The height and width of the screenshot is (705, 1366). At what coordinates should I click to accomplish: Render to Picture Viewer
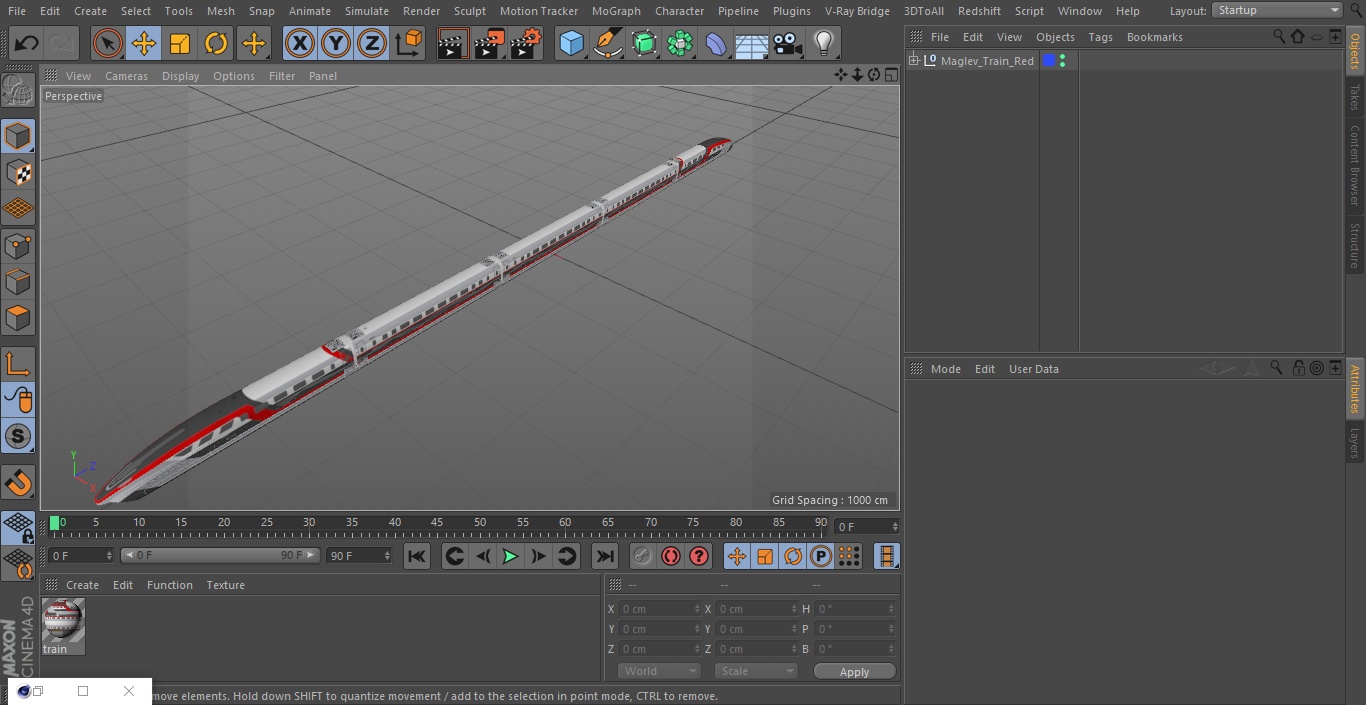489,43
